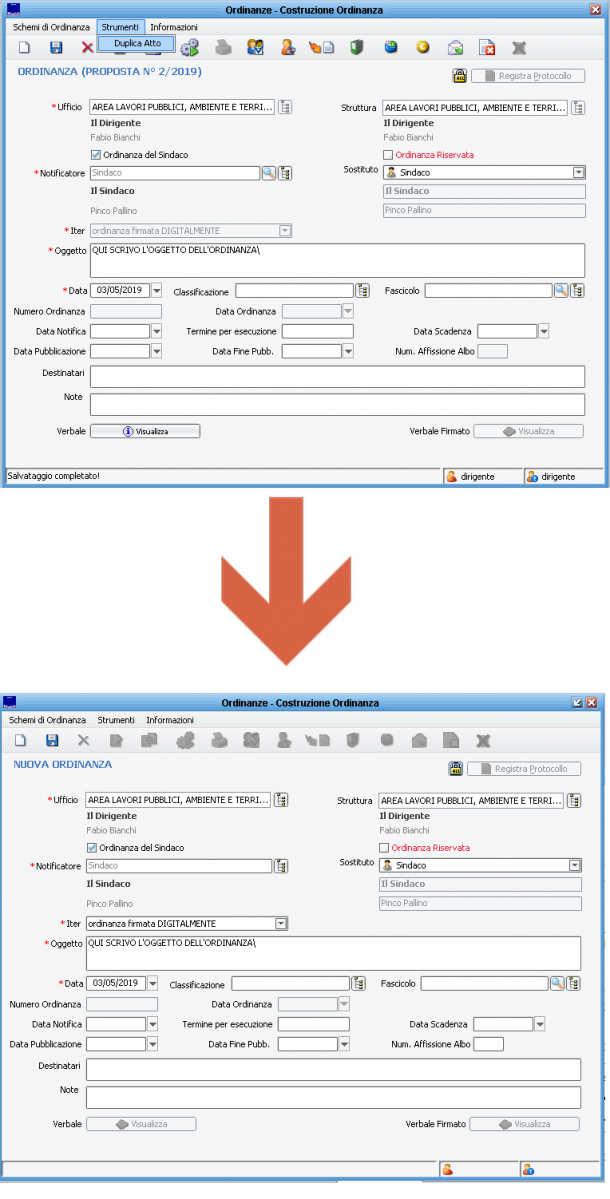This screenshot has height=1199, width=610.
Task: Enable Ordinanza Riservata checkbox in Proposta window
Action: tap(388, 155)
